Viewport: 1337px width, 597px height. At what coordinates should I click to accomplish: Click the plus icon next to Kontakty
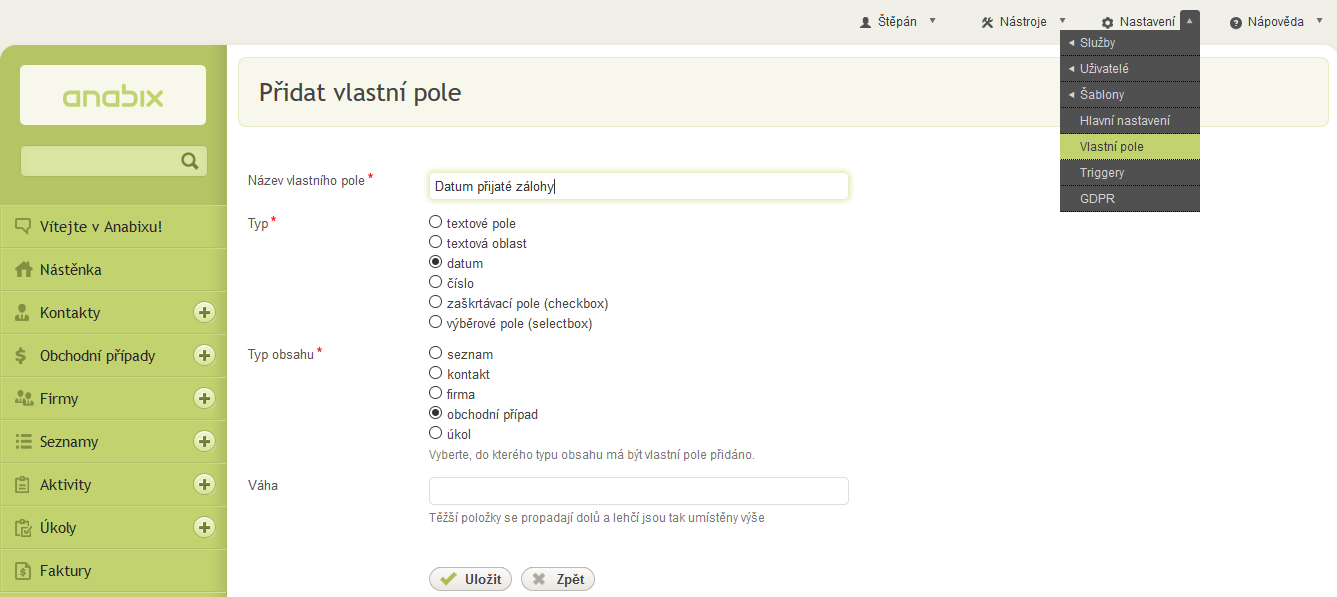click(204, 312)
